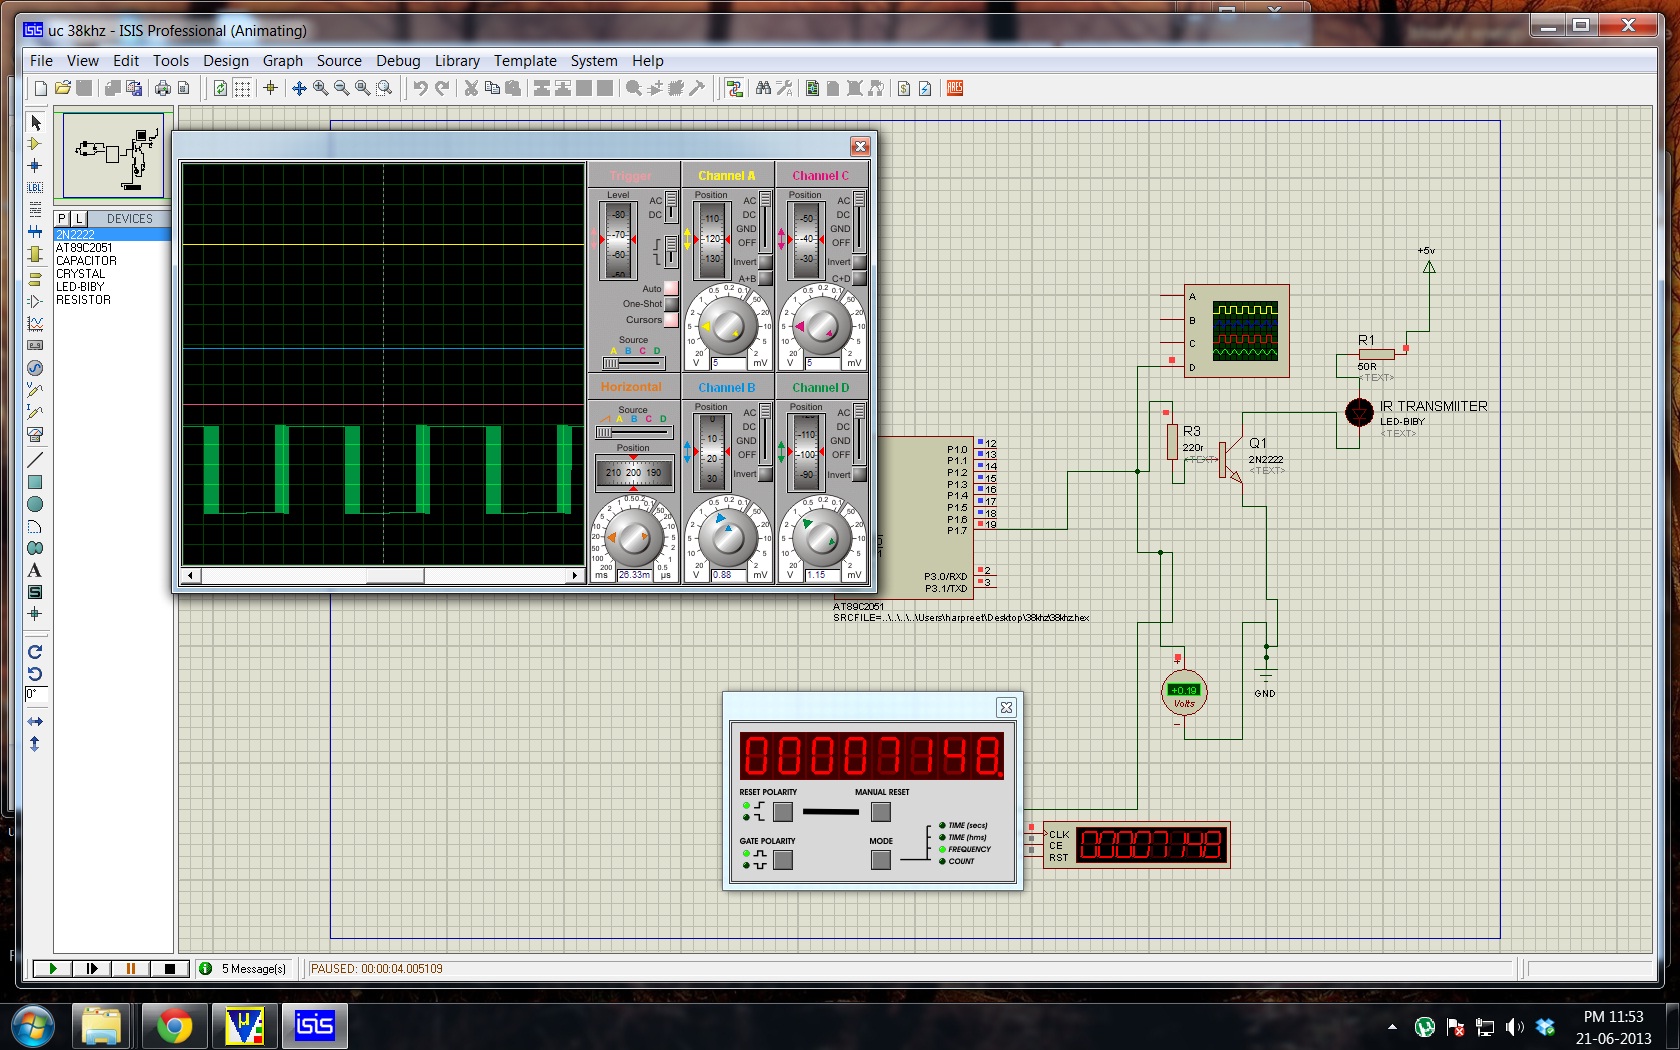The image size is (1680, 1050).
Task: Click the Print icon in the toolbar
Action: [x=162, y=89]
